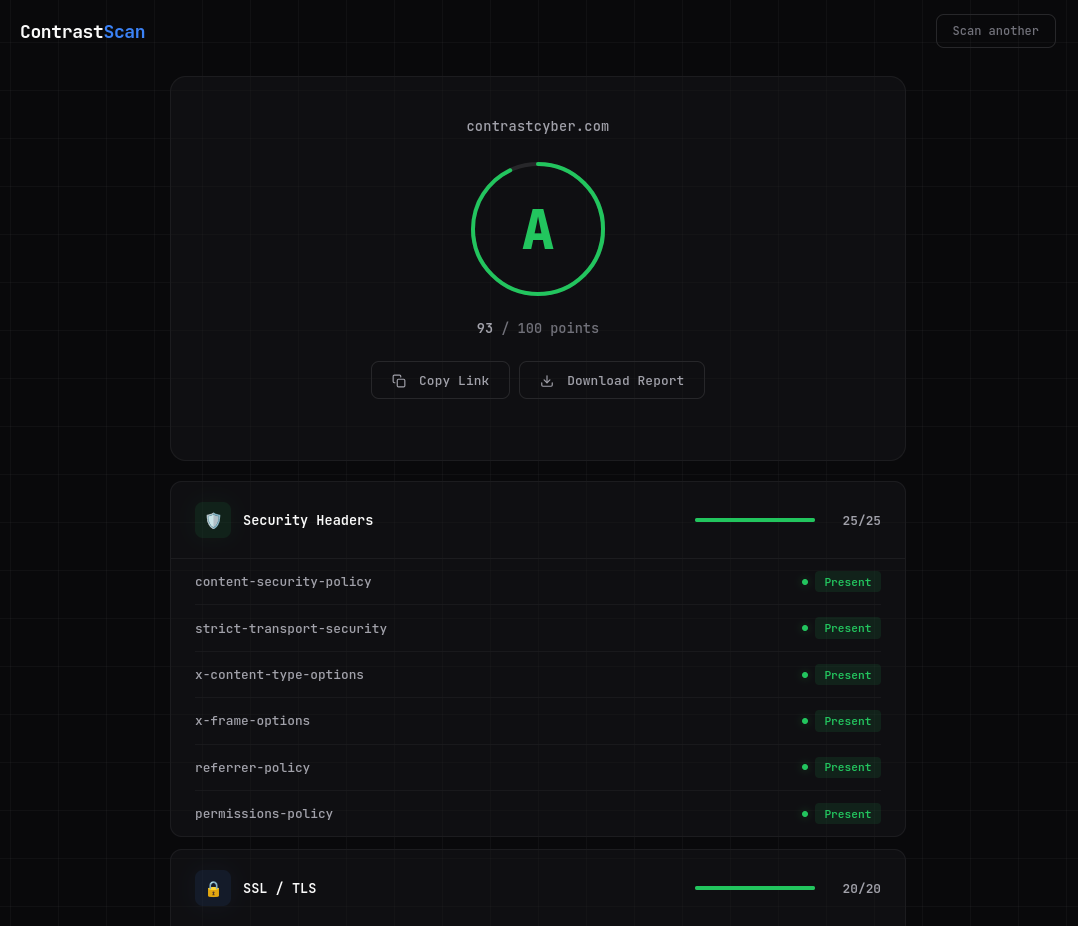Select the strict-transport-security row label

291,628
